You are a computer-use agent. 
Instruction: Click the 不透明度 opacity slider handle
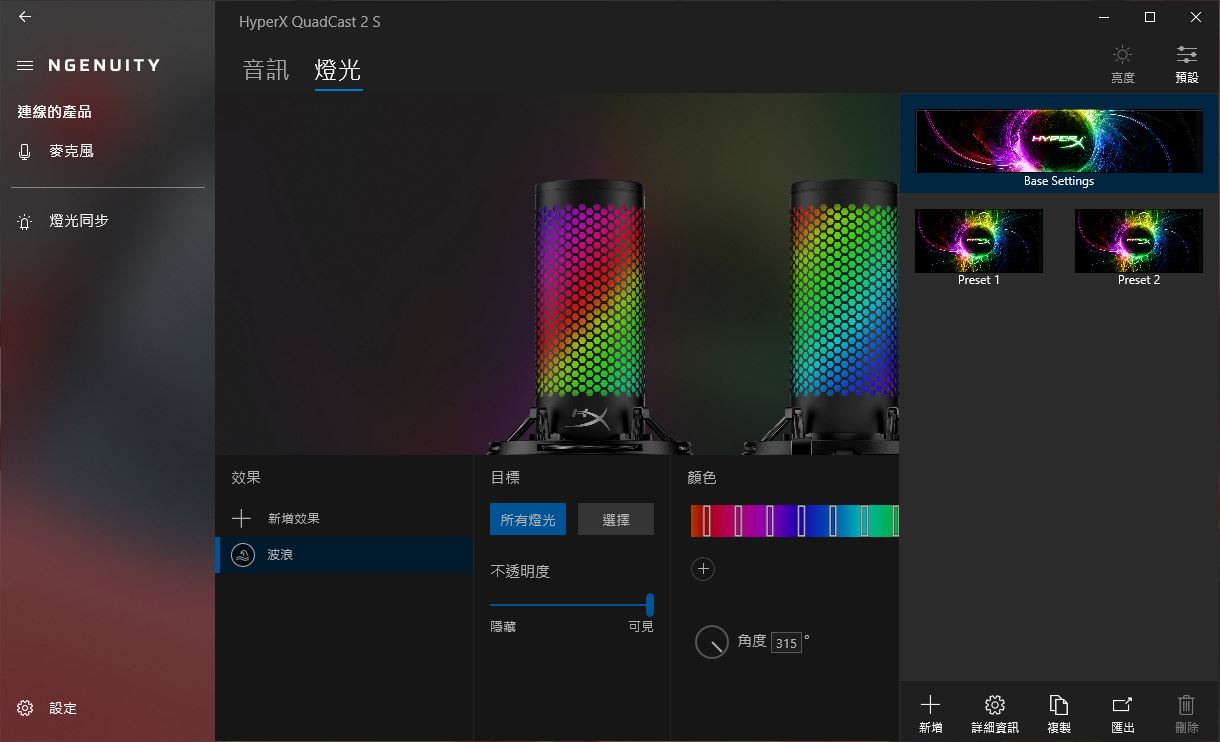650,605
